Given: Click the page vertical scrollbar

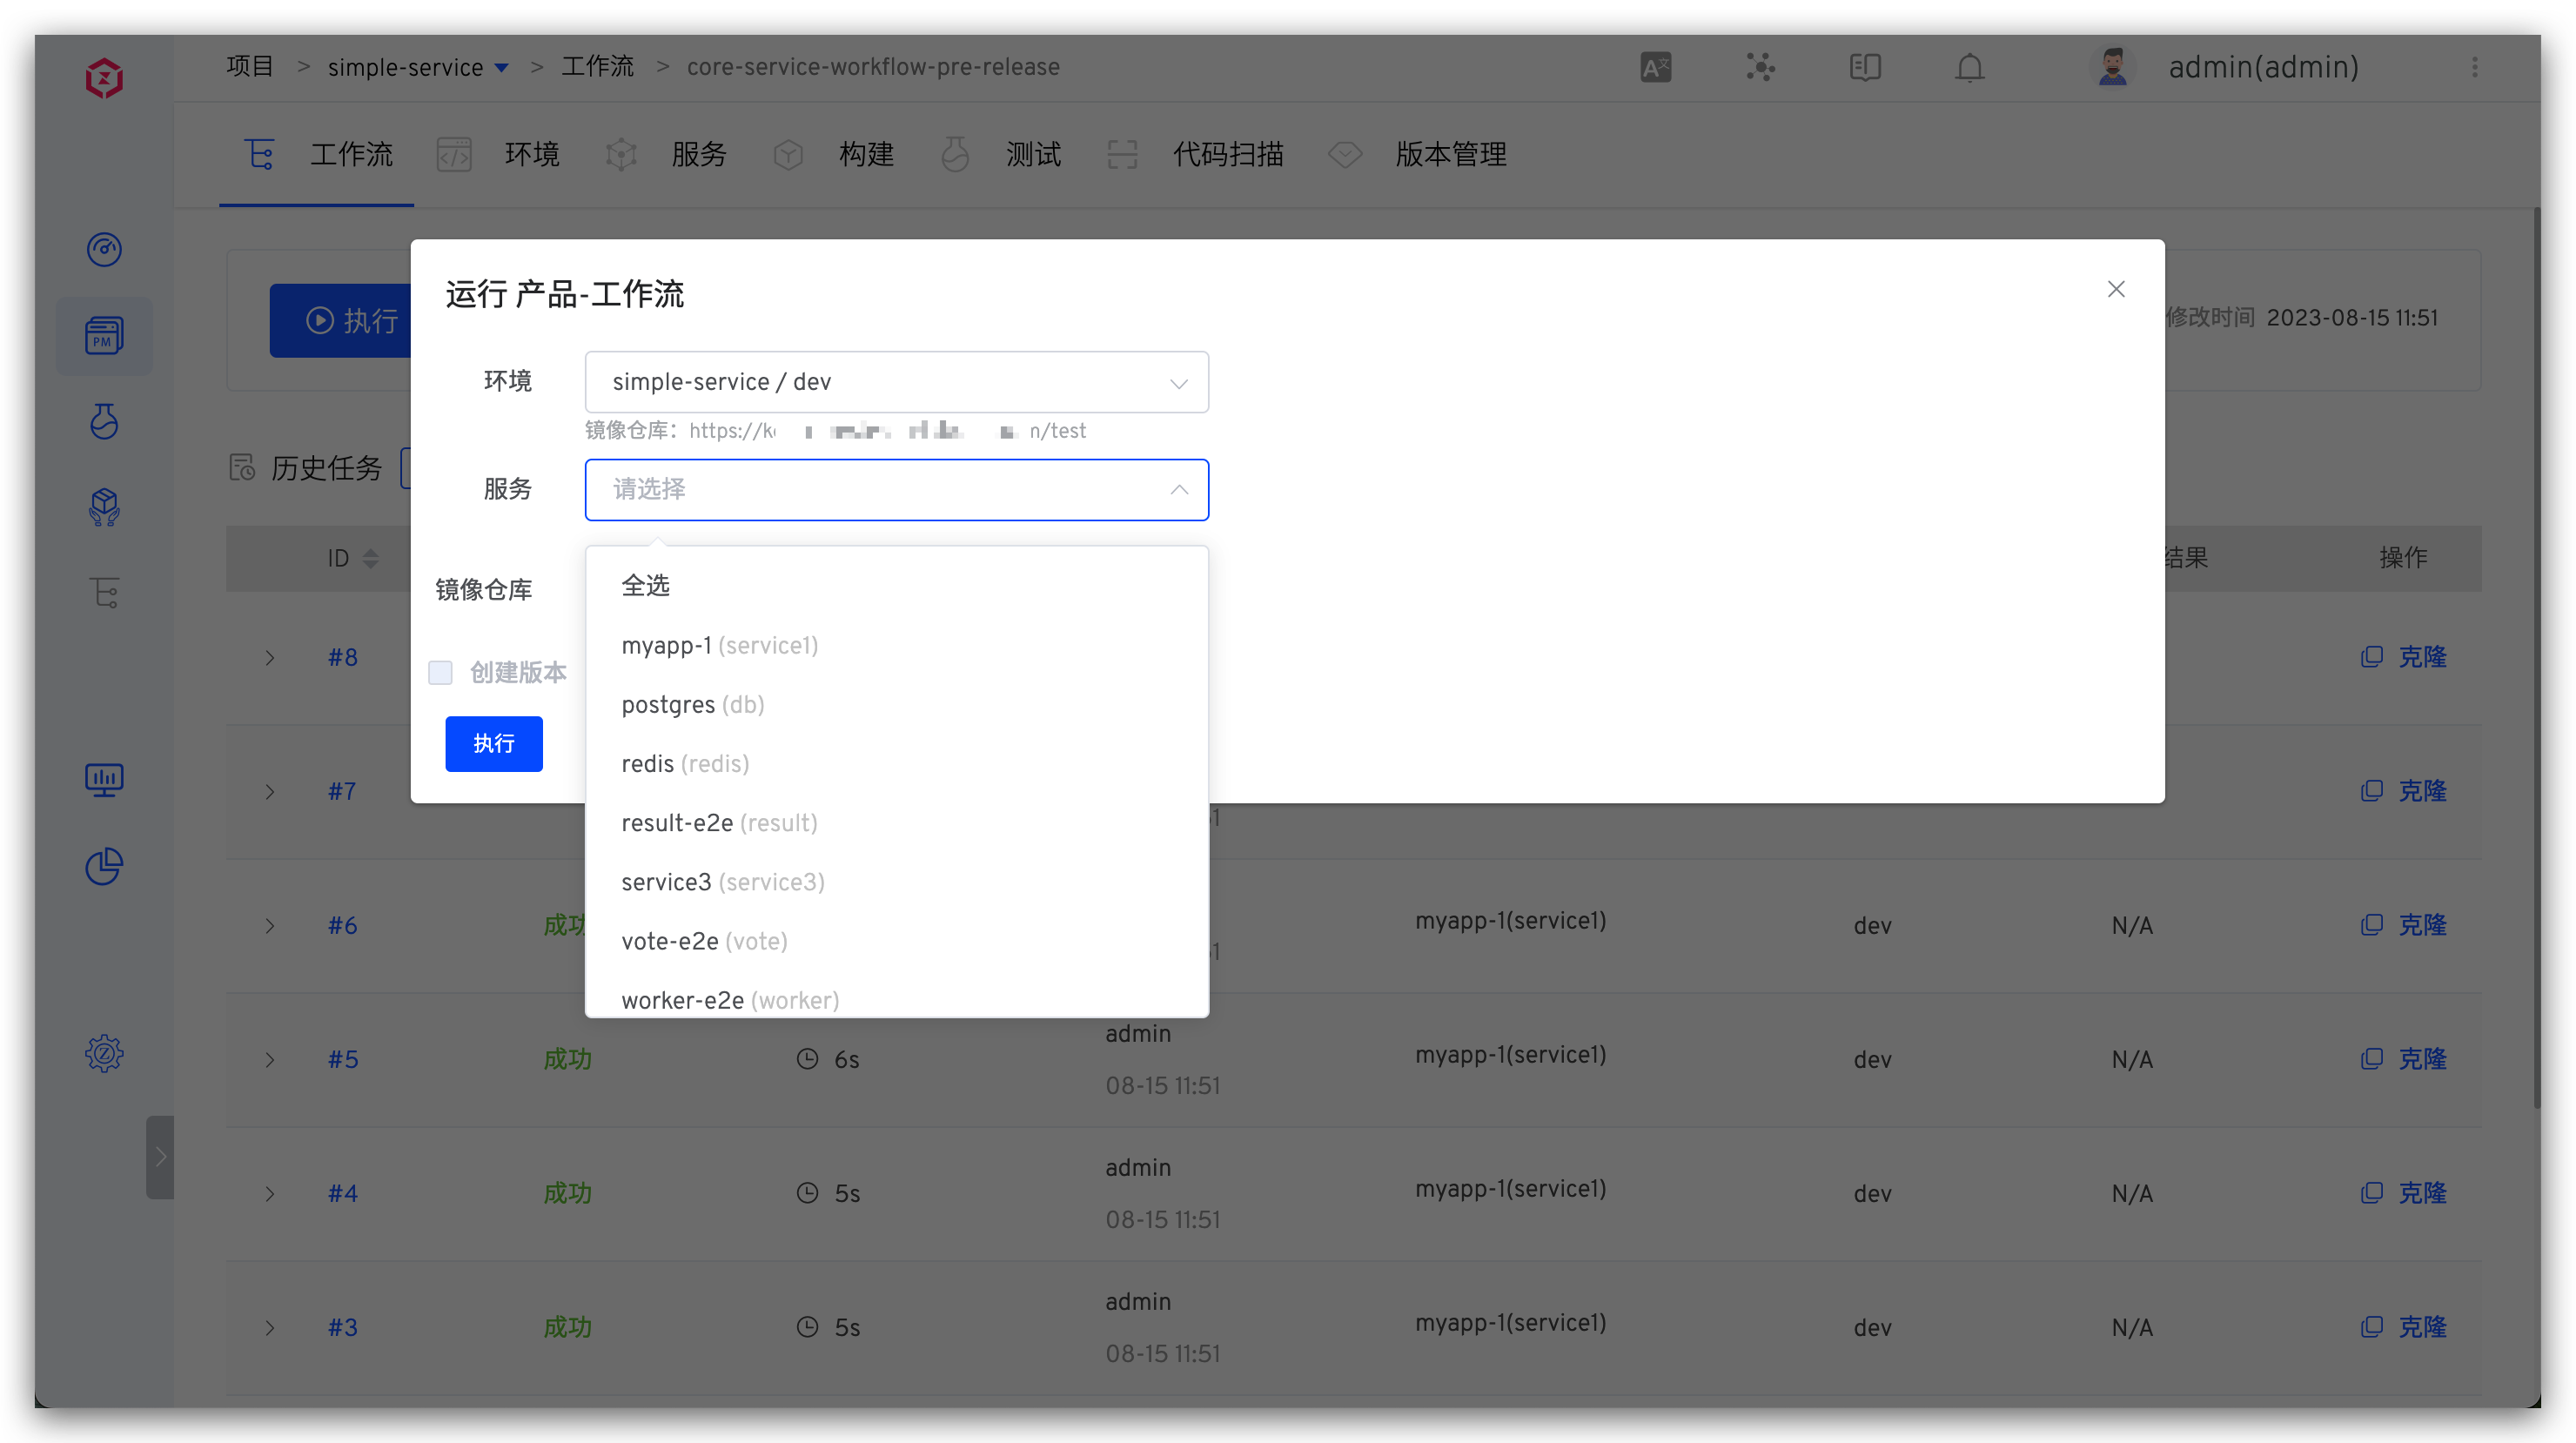Looking at the screenshot, I should tap(2536, 658).
